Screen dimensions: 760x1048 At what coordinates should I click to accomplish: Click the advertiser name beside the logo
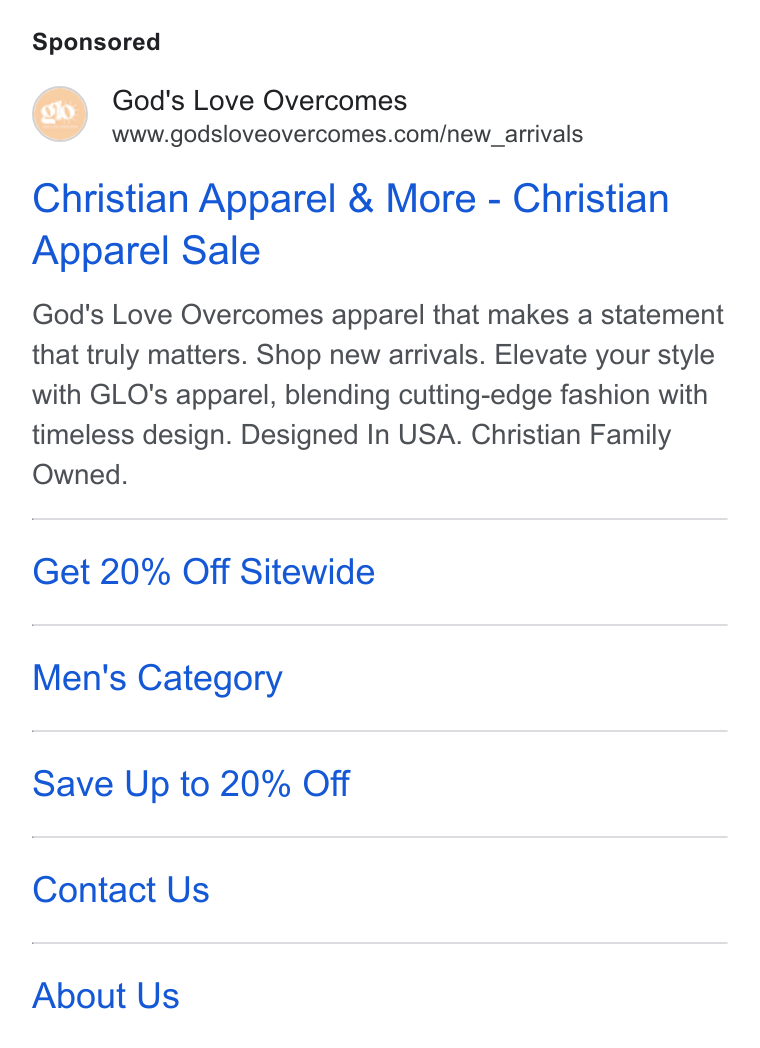pyautogui.click(x=259, y=101)
